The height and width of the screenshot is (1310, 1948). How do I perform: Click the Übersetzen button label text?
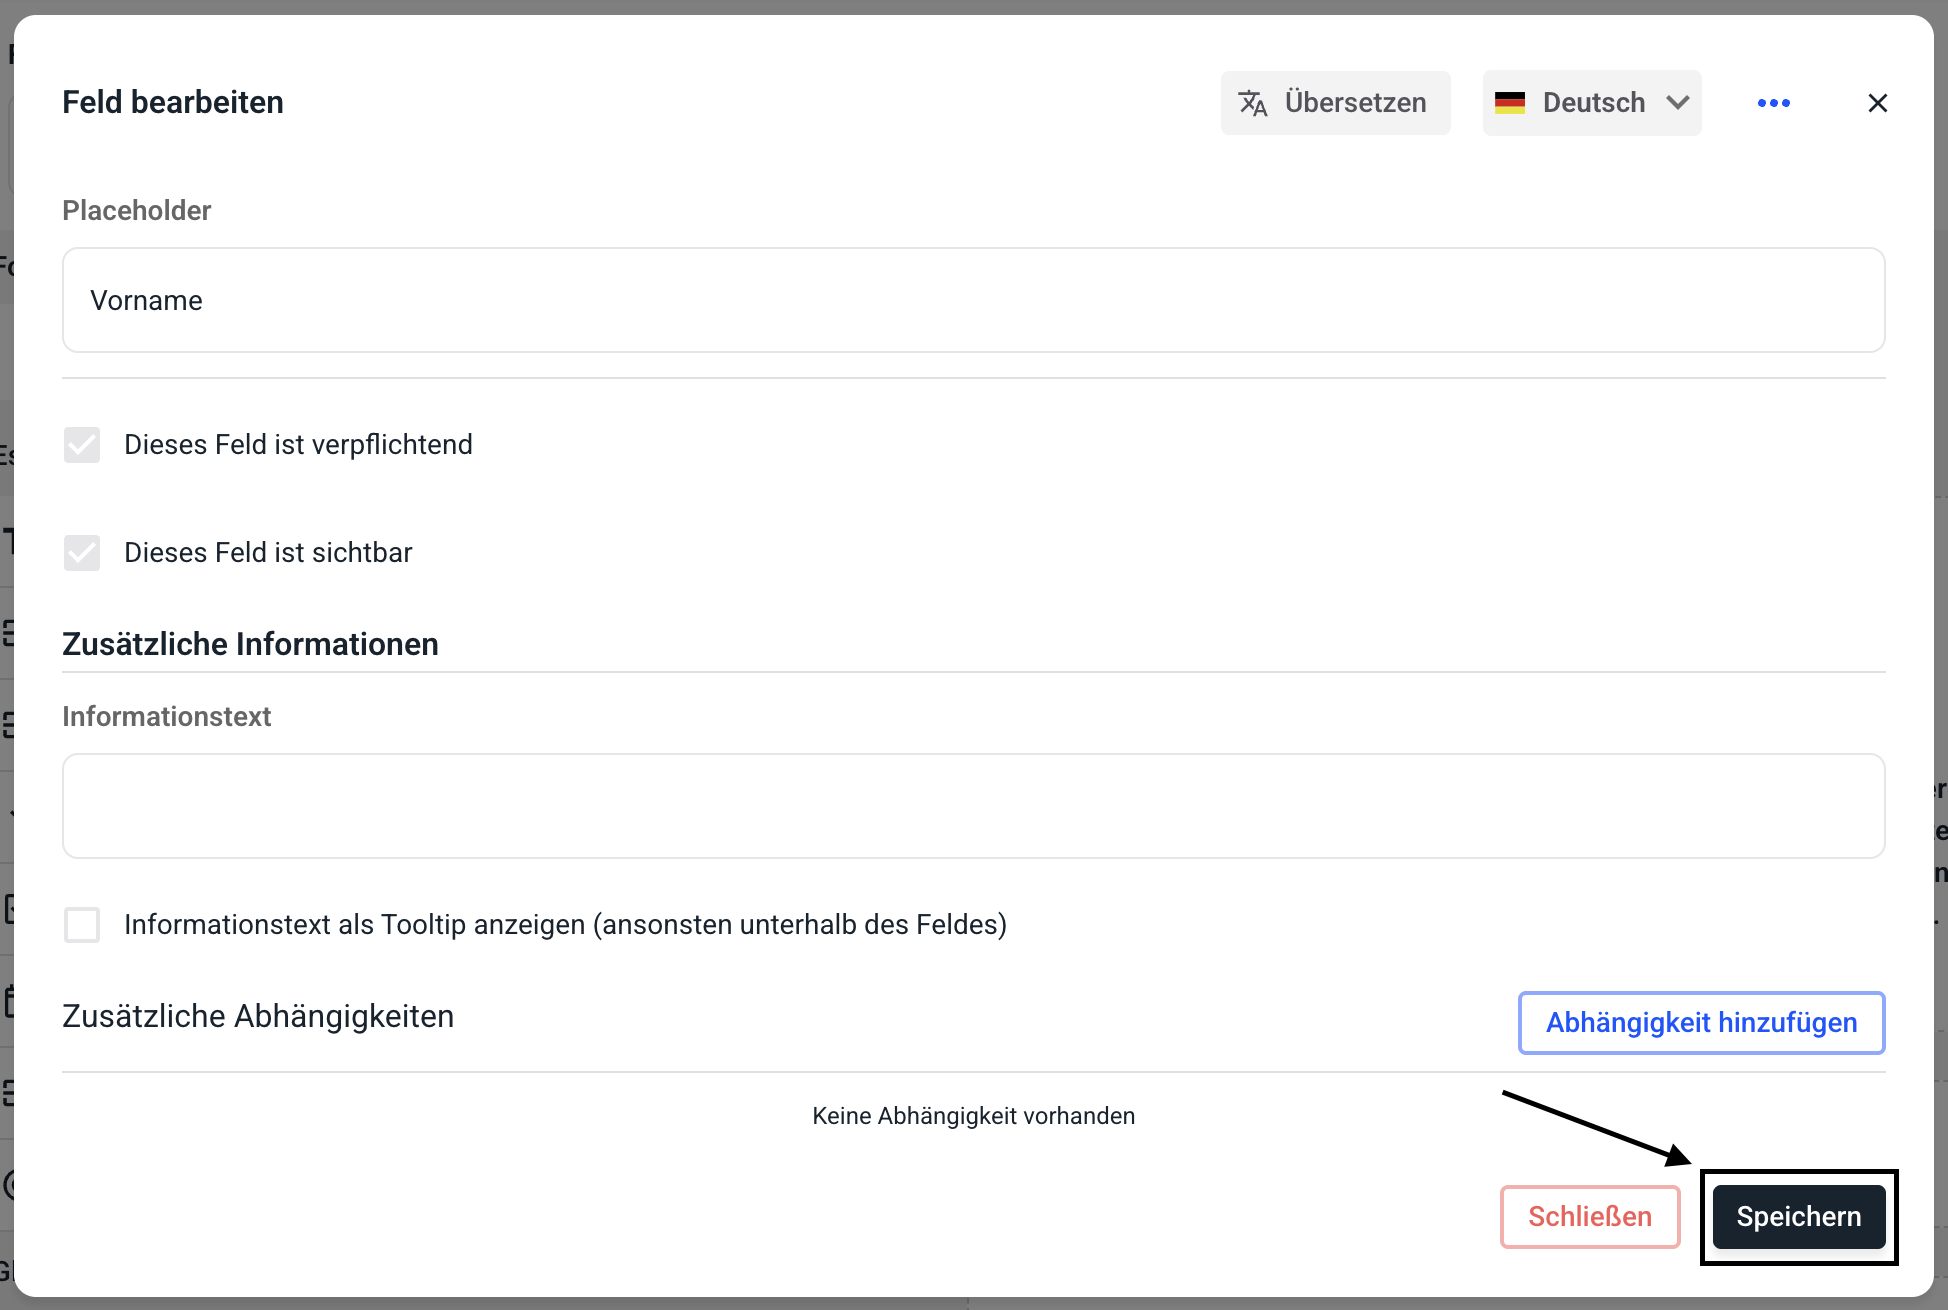tap(1355, 103)
